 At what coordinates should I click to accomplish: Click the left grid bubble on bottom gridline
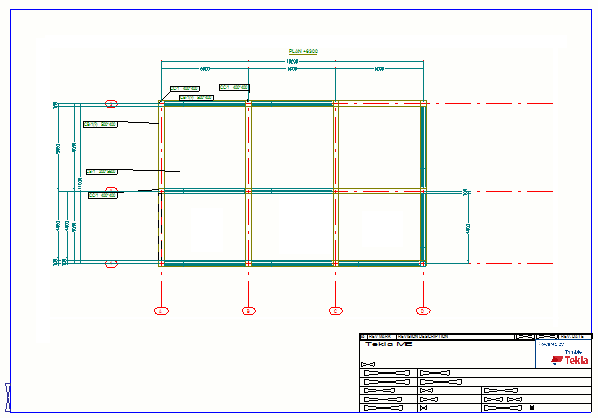tap(111, 264)
